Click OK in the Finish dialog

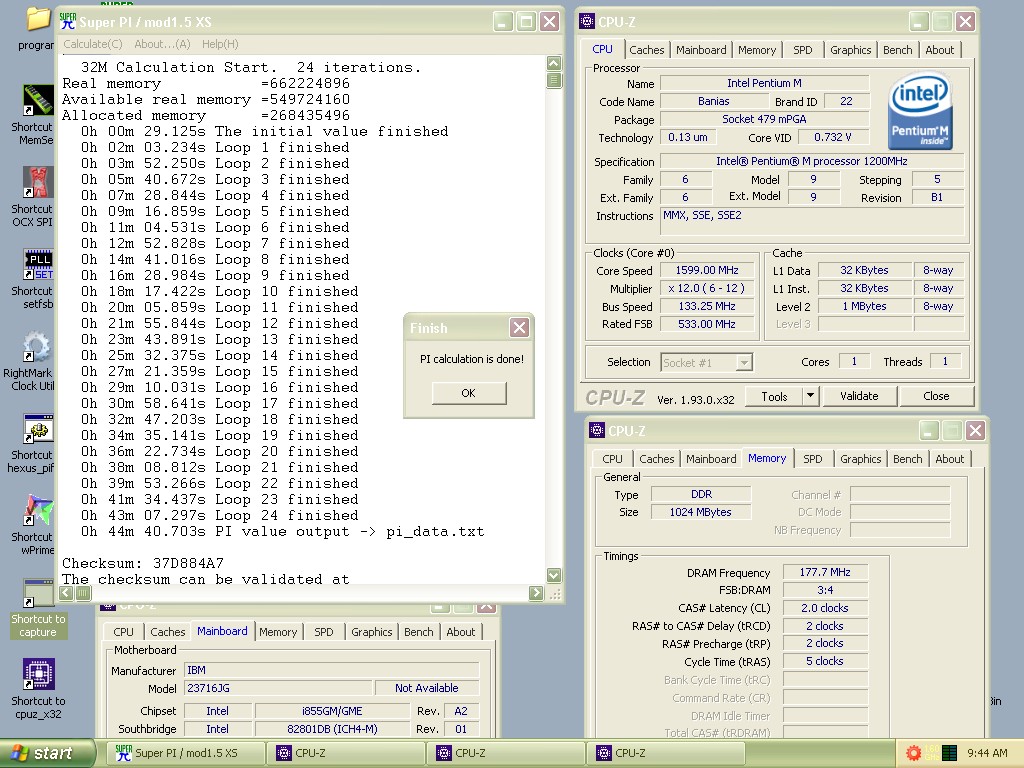[468, 392]
